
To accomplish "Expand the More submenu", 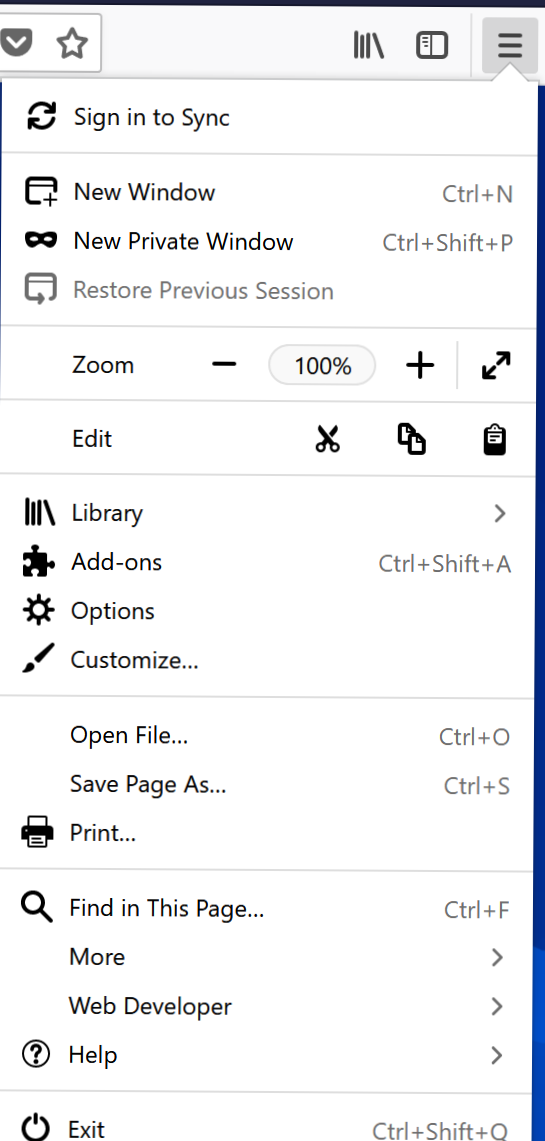I will [267, 957].
